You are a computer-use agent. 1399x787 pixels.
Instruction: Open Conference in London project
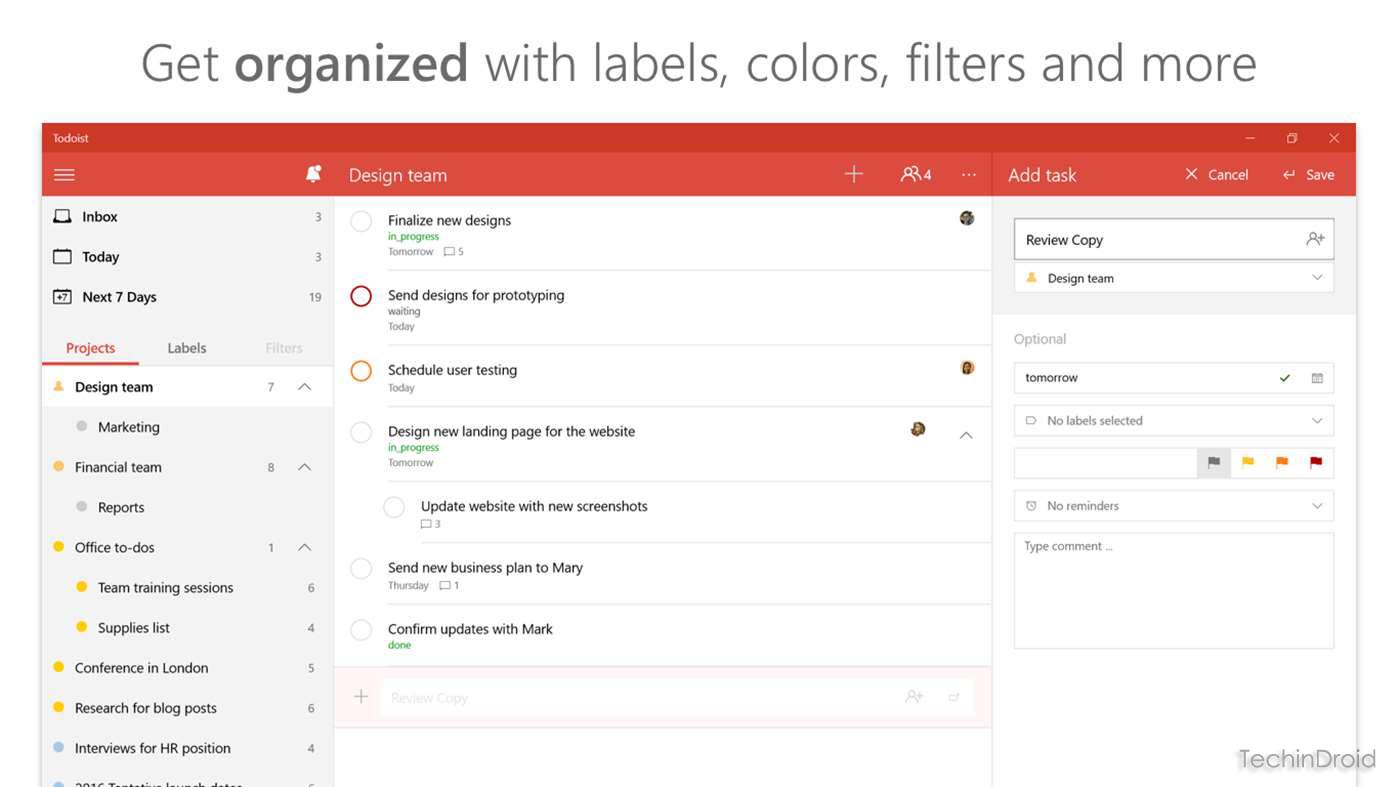tap(188, 667)
